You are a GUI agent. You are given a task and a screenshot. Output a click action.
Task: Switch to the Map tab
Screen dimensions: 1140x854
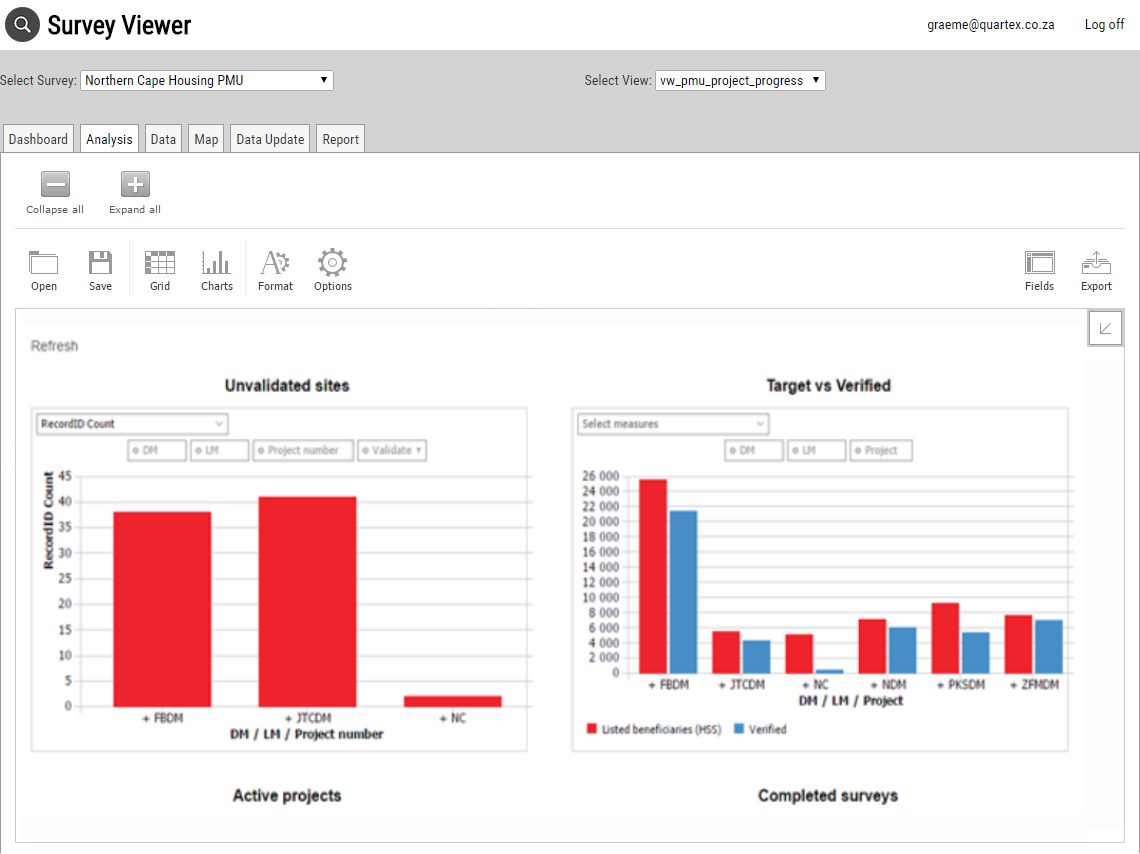tap(206, 139)
